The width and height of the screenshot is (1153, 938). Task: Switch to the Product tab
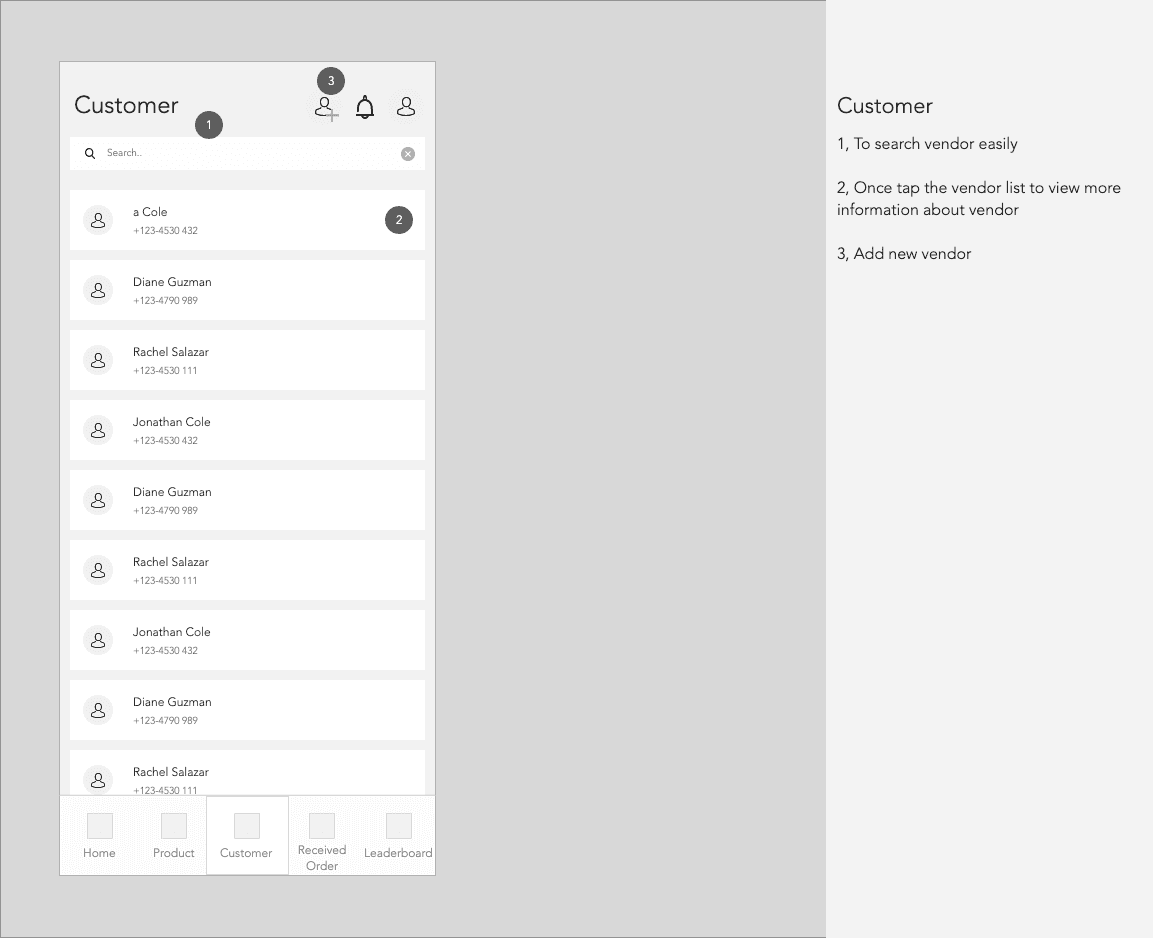(174, 837)
